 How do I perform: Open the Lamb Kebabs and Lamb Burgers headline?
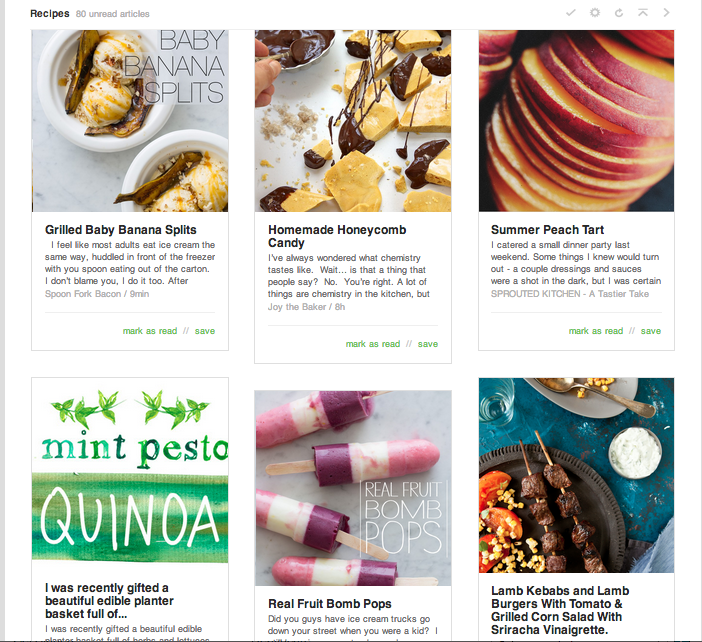coord(560,610)
